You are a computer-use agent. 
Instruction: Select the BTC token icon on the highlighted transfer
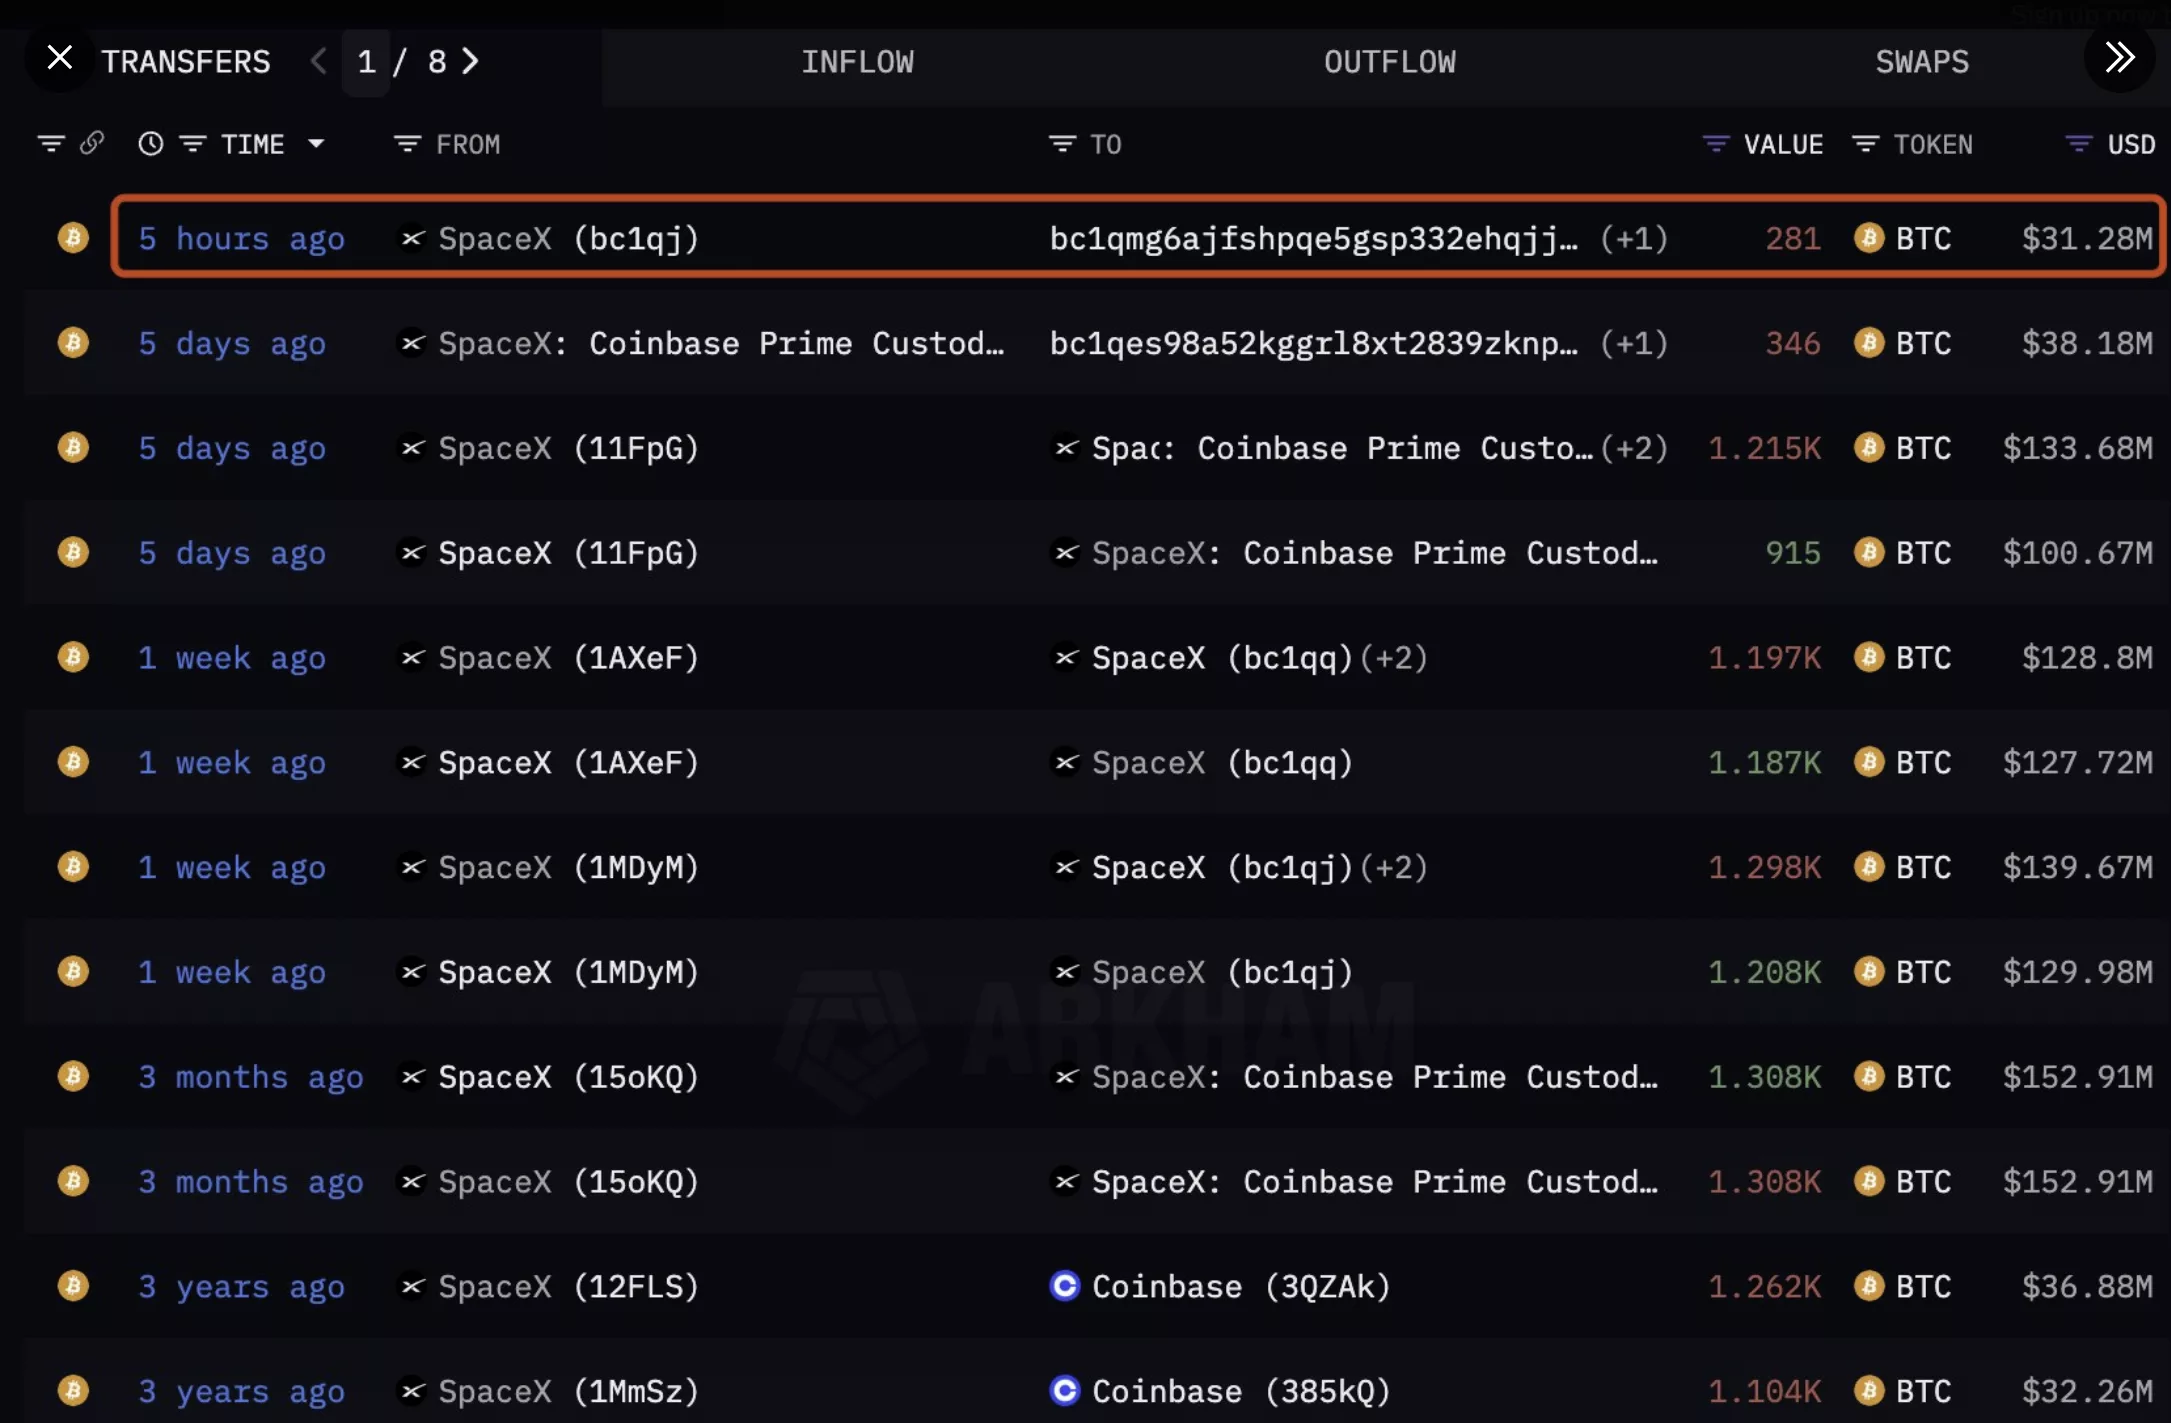1869,238
